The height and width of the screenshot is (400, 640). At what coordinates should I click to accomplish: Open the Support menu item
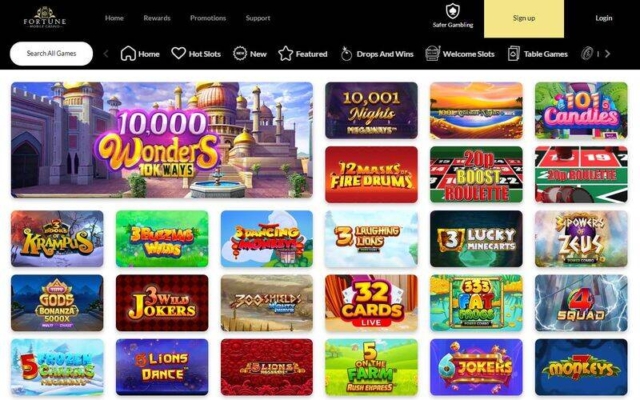[258, 18]
